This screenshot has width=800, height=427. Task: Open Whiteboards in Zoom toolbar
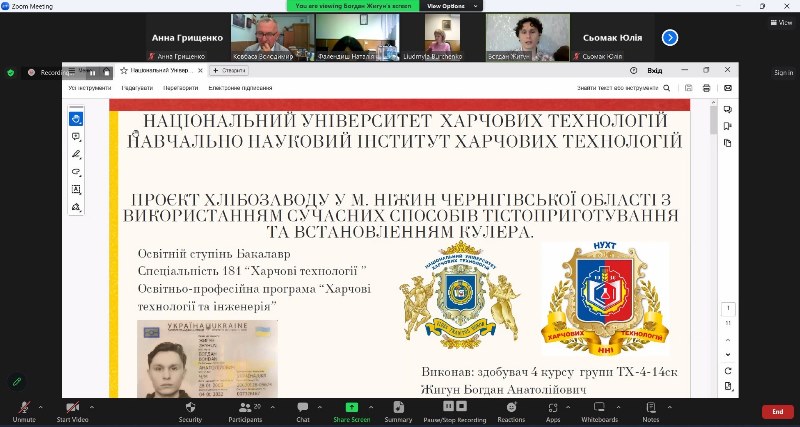[599, 411]
